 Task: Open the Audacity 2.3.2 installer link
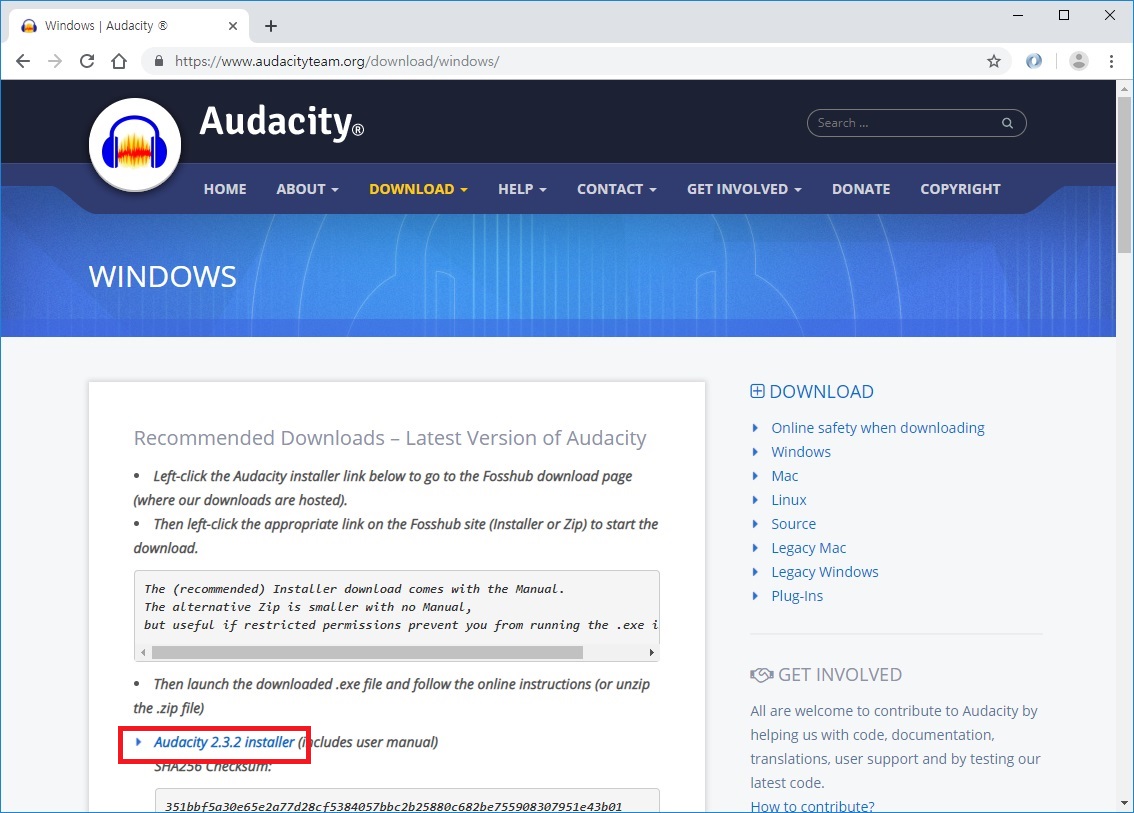coord(224,742)
